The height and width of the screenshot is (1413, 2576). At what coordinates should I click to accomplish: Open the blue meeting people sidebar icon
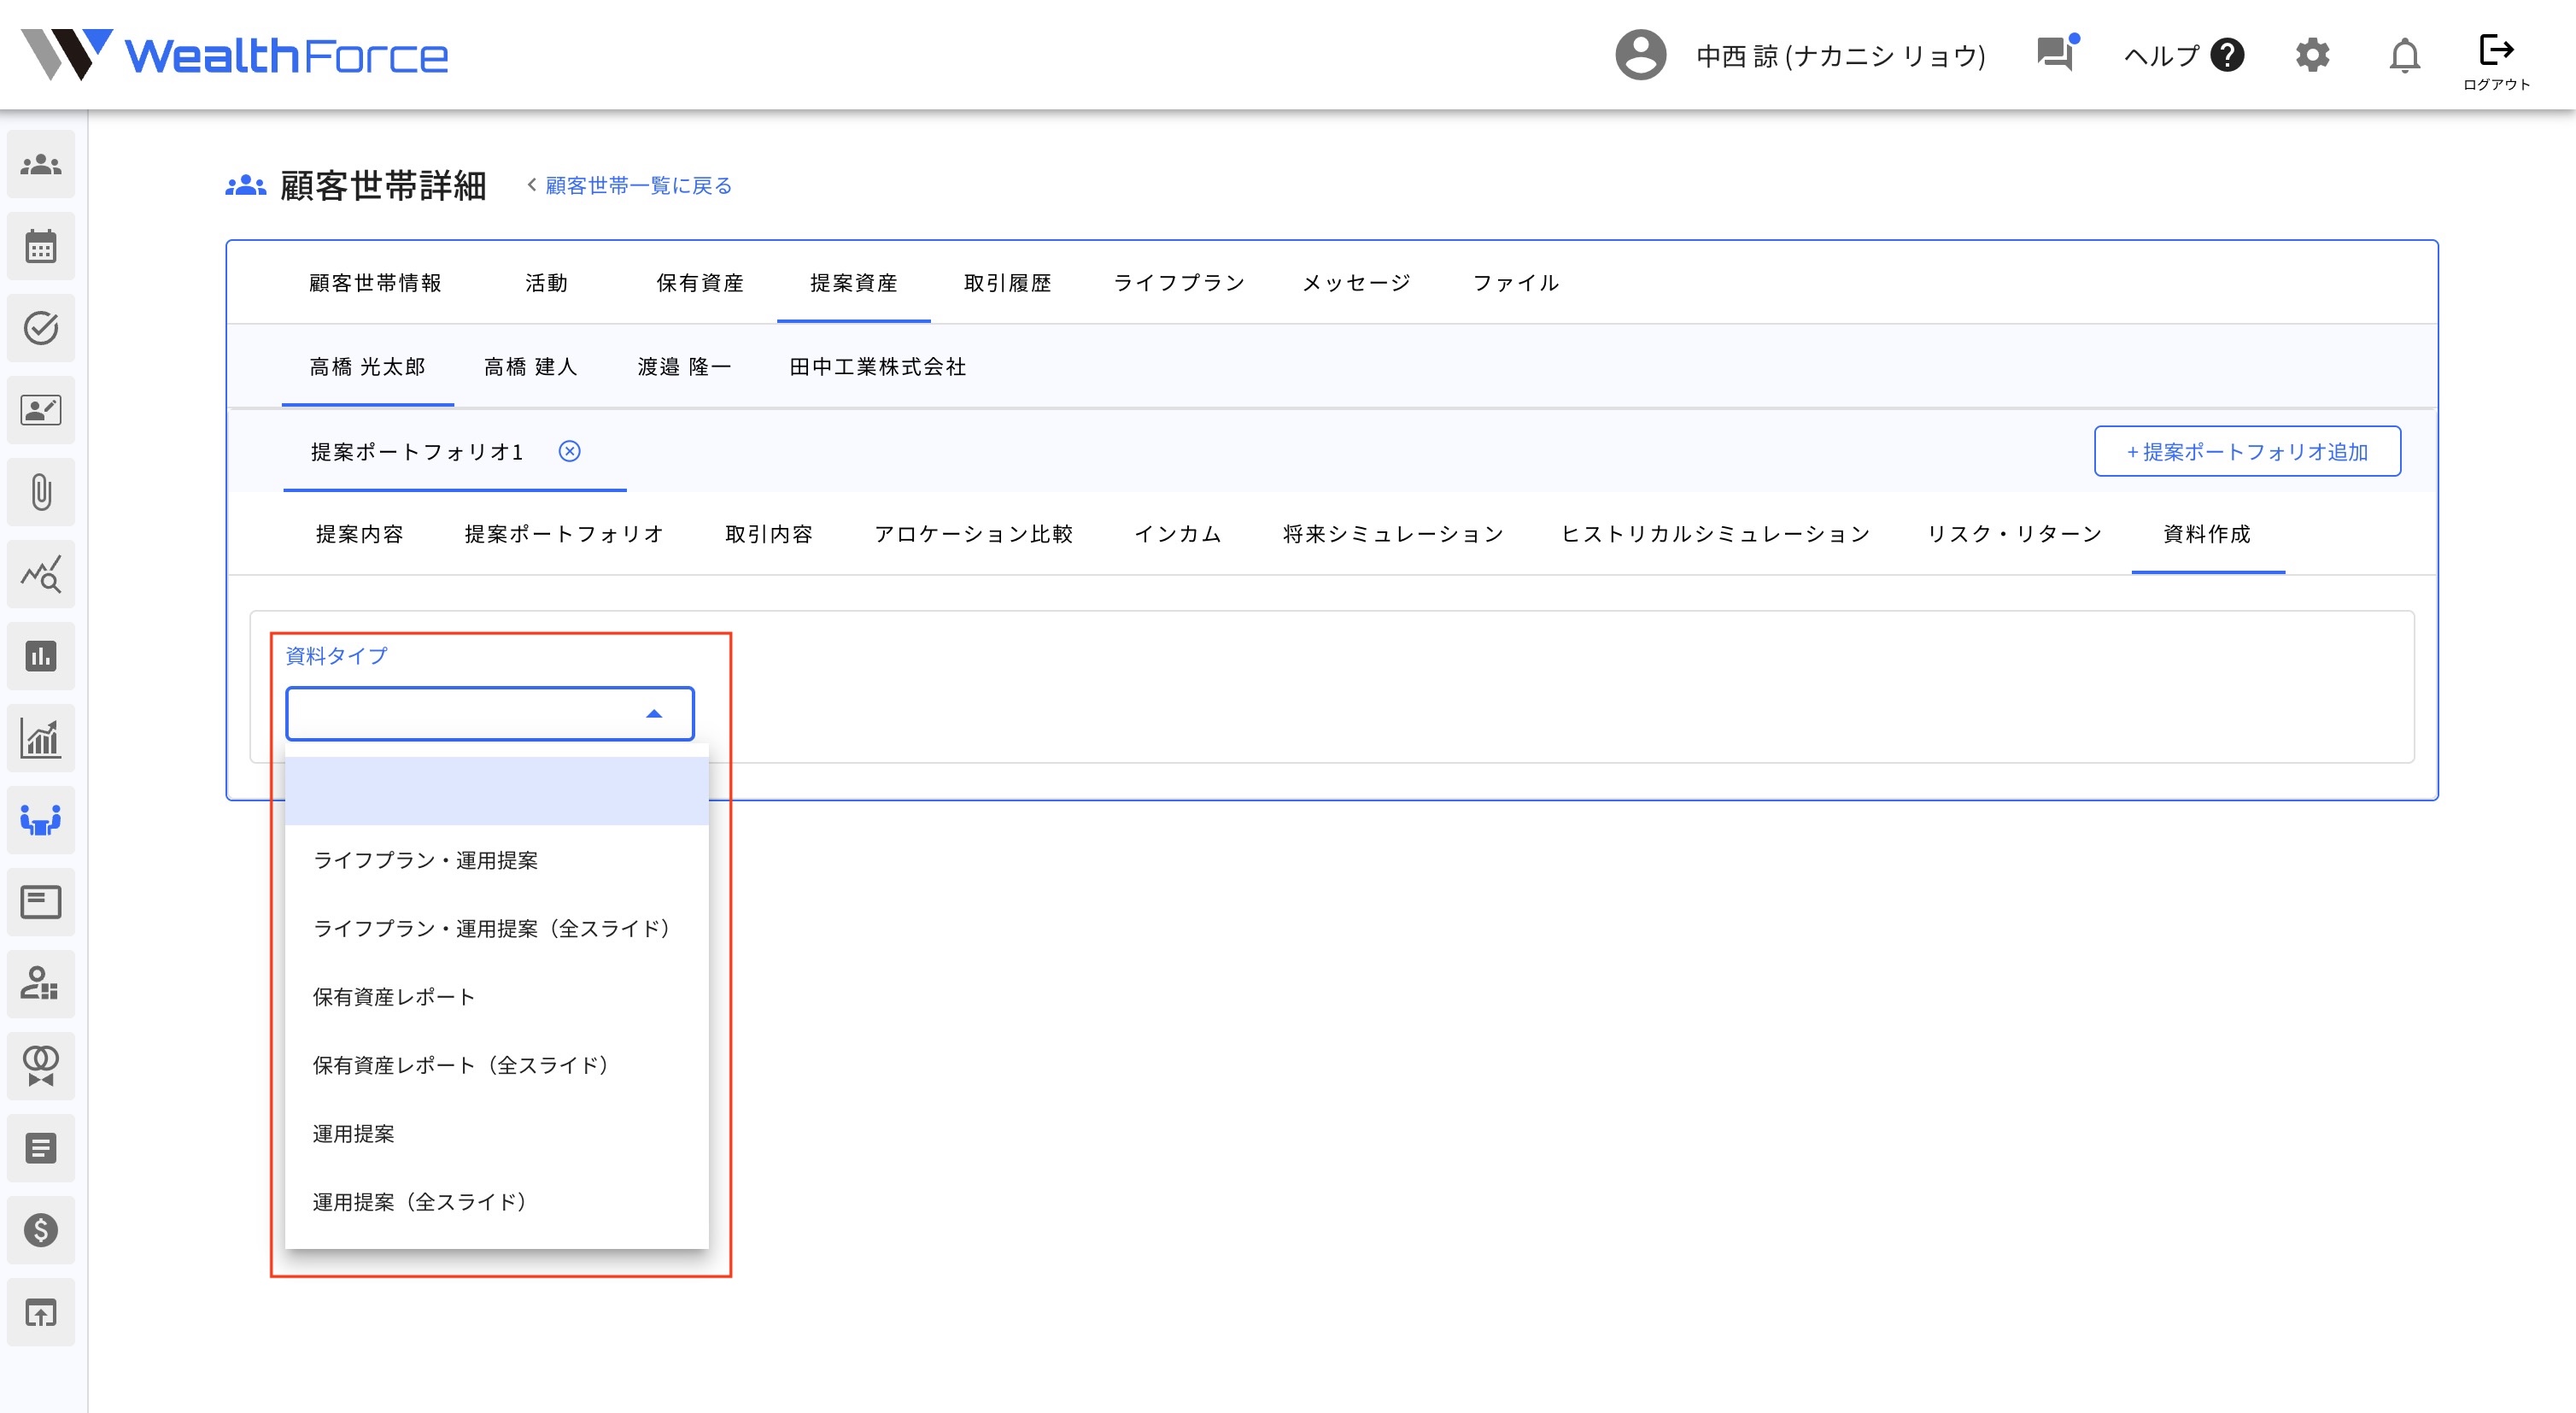41,820
